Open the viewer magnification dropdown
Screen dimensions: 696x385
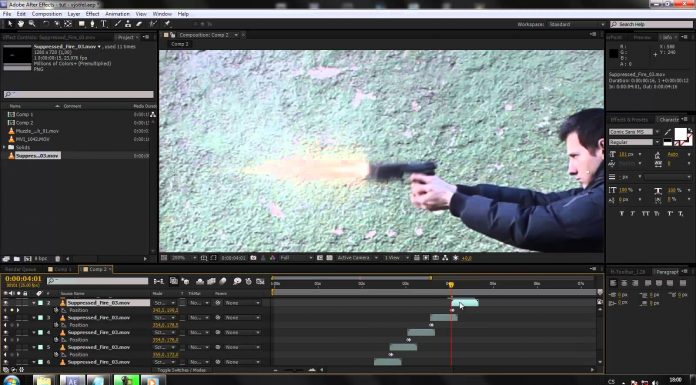[184, 258]
